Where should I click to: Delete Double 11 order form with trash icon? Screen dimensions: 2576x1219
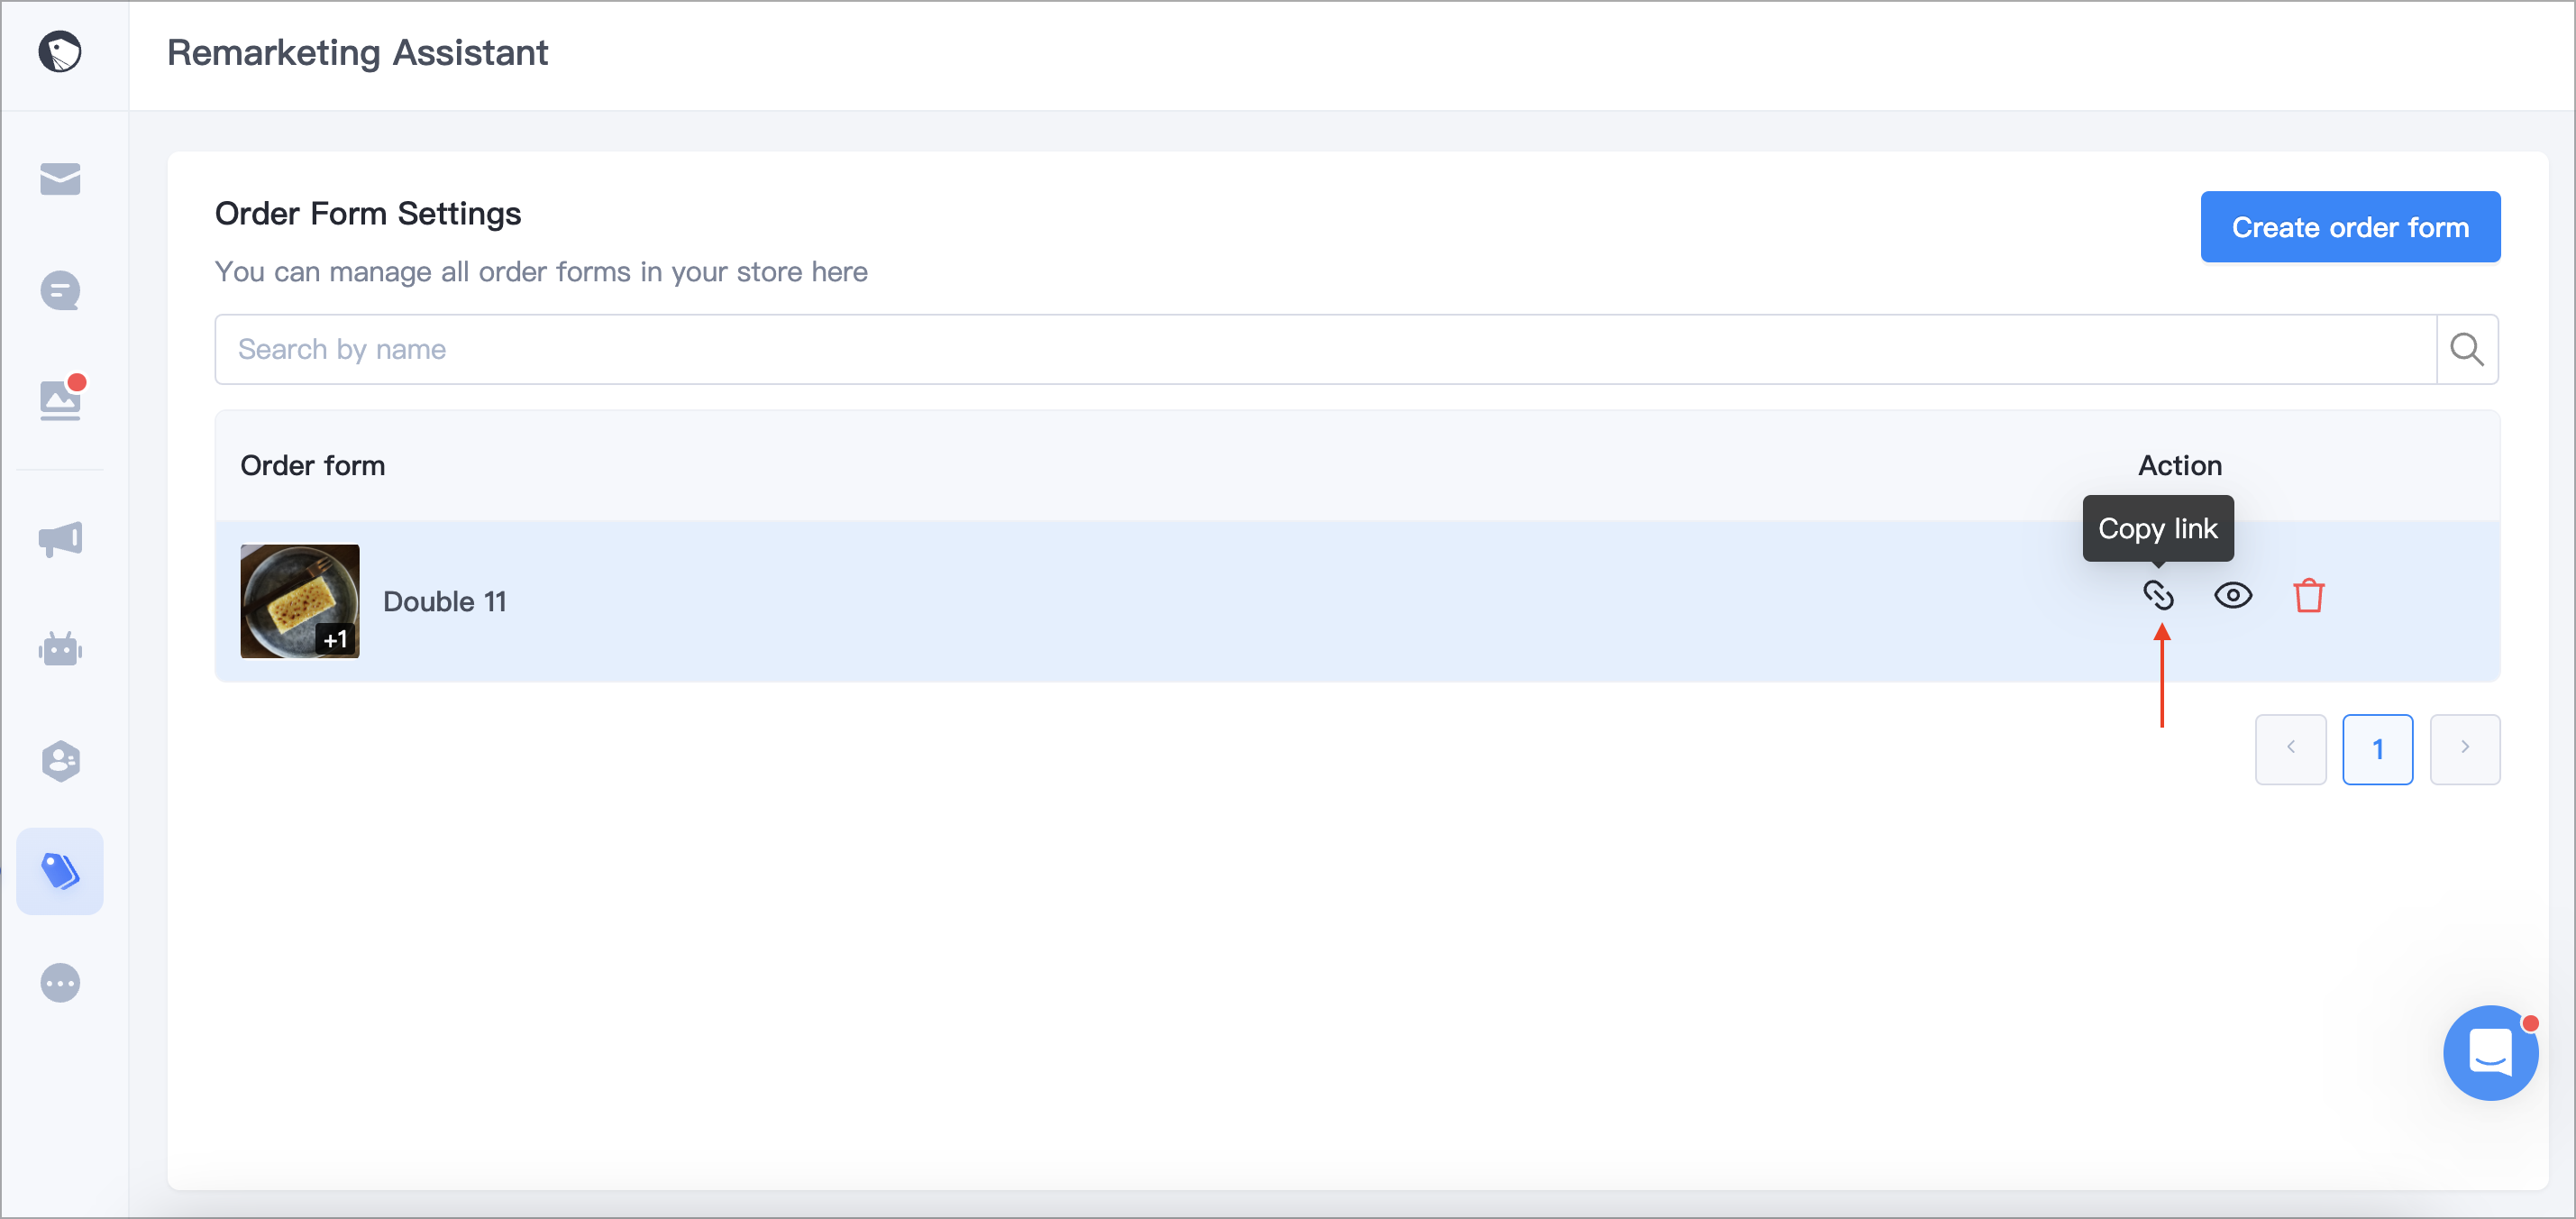[2309, 596]
